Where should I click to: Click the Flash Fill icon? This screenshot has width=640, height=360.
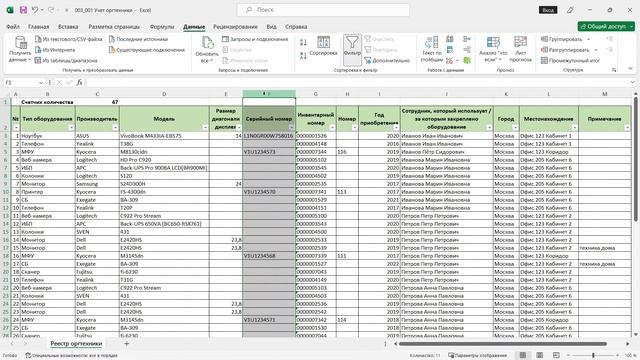[x=449, y=39]
